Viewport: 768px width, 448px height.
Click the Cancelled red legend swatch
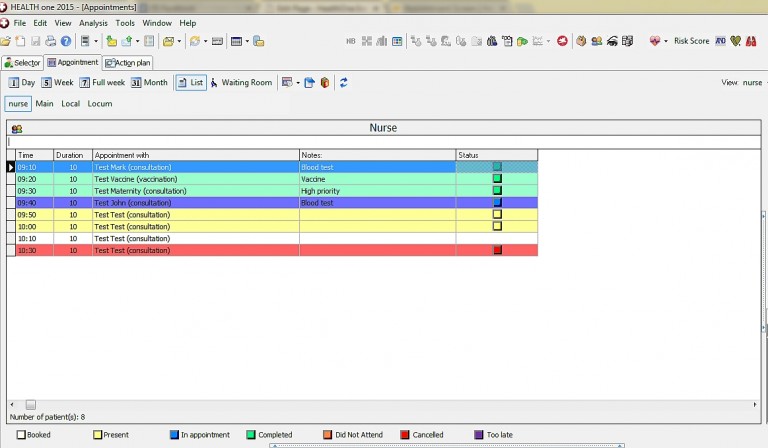405,434
